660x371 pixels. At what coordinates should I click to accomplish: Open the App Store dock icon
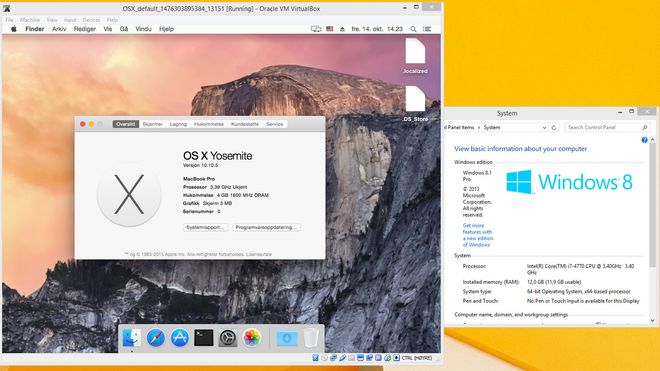click(x=180, y=338)
